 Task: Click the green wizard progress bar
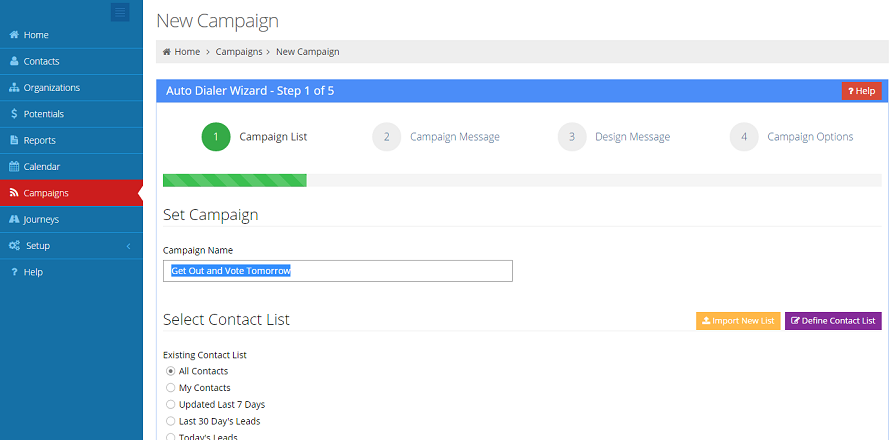(235, 180)
